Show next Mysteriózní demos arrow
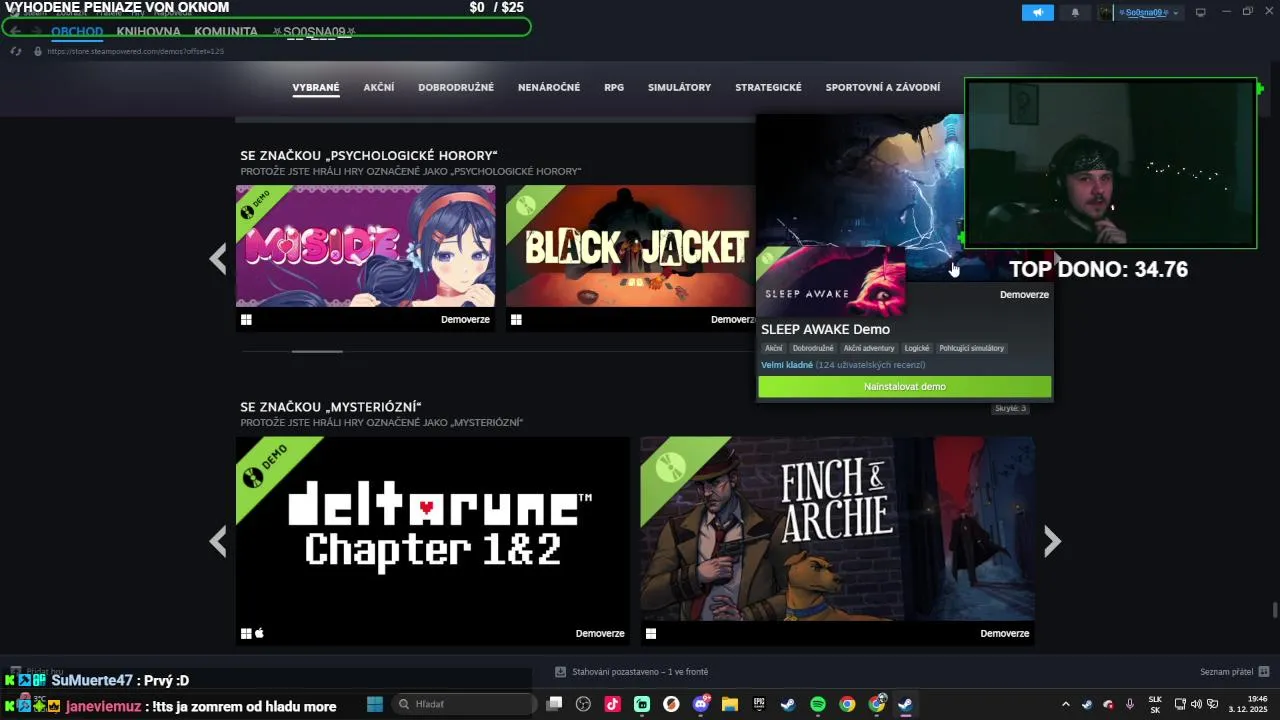The height and width of the screenshot is (720, 1280). pyautogui.click(x=1052, y=541)
